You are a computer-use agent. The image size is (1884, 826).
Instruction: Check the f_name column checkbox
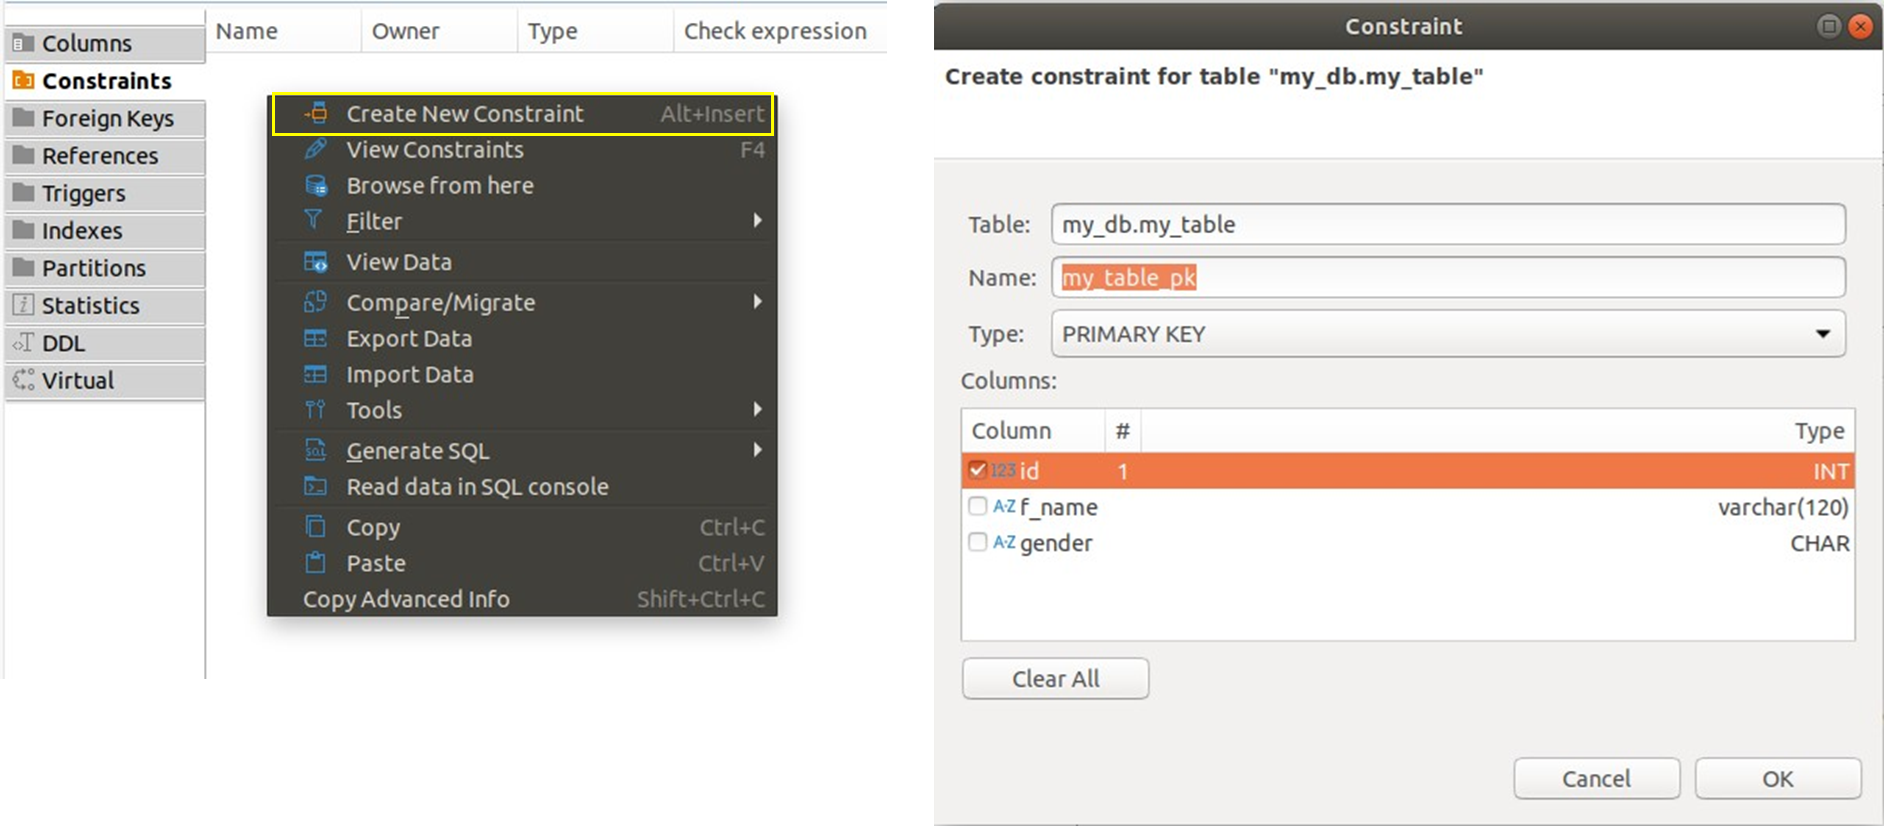pos(978,506)
